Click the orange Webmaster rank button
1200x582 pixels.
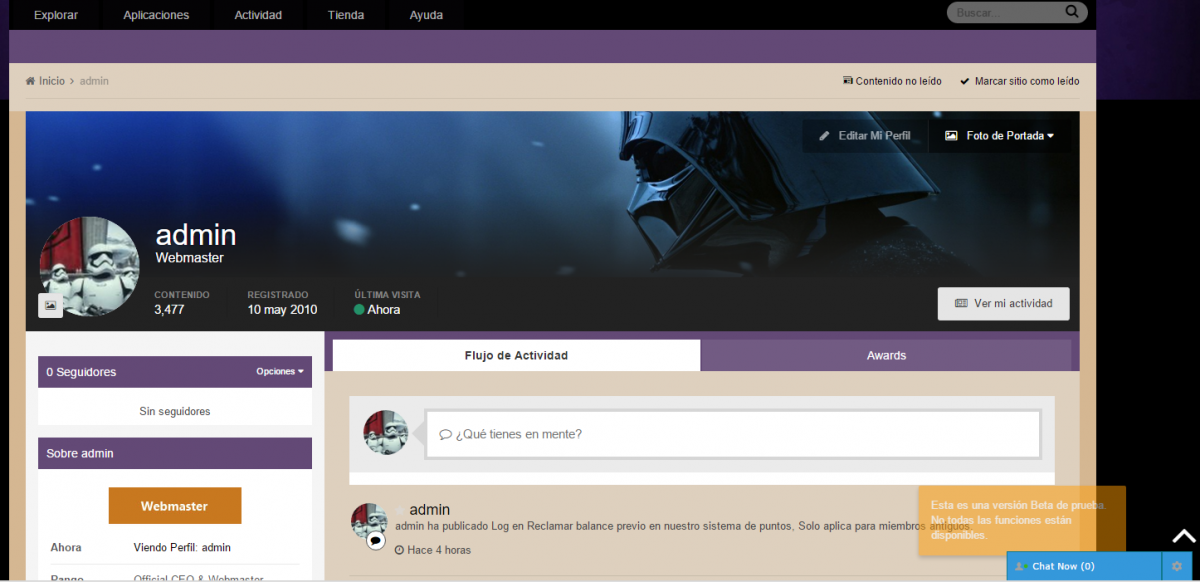[x=175, y=506]
